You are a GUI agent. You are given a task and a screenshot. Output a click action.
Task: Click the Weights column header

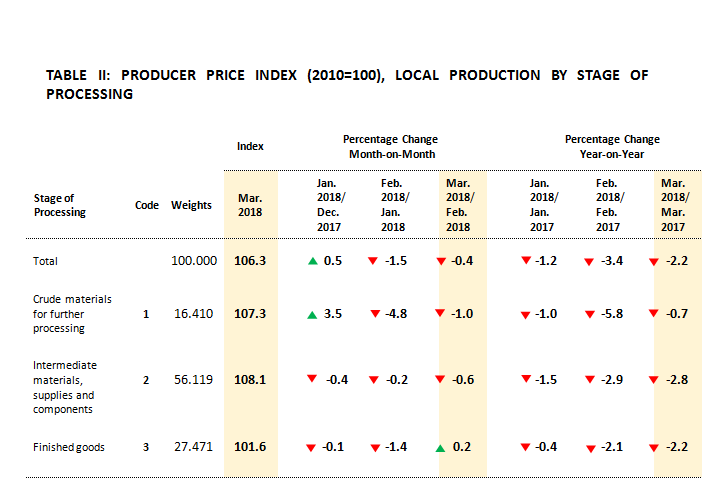click(x=191, y=205)
